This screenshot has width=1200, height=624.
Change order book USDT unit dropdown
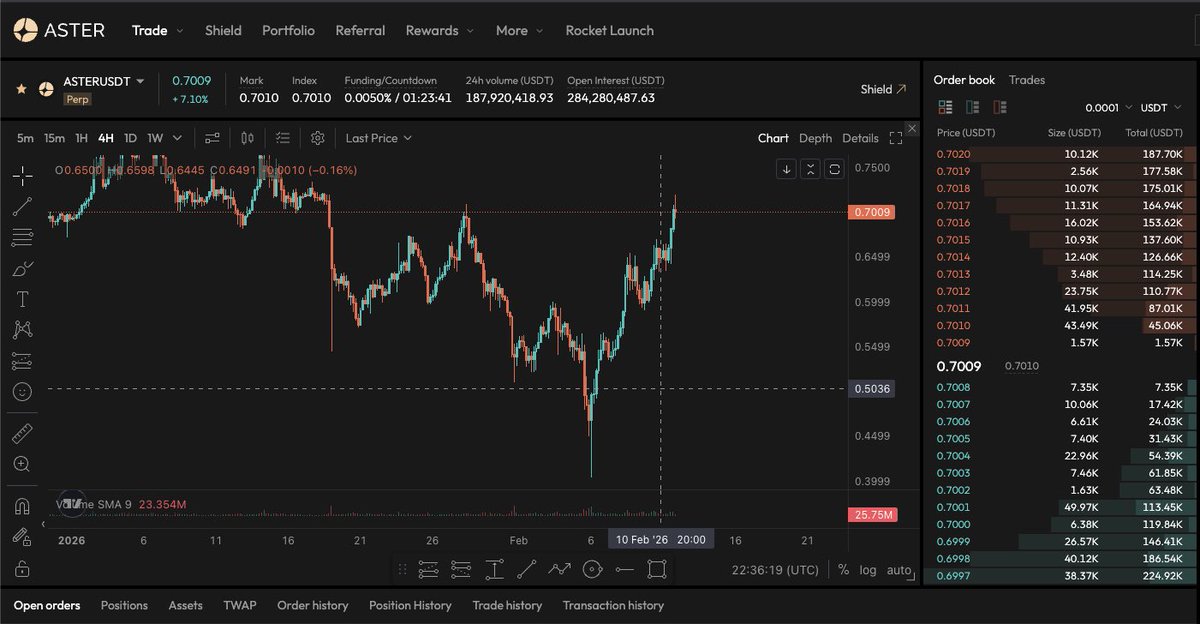(x=1162, y=107)
